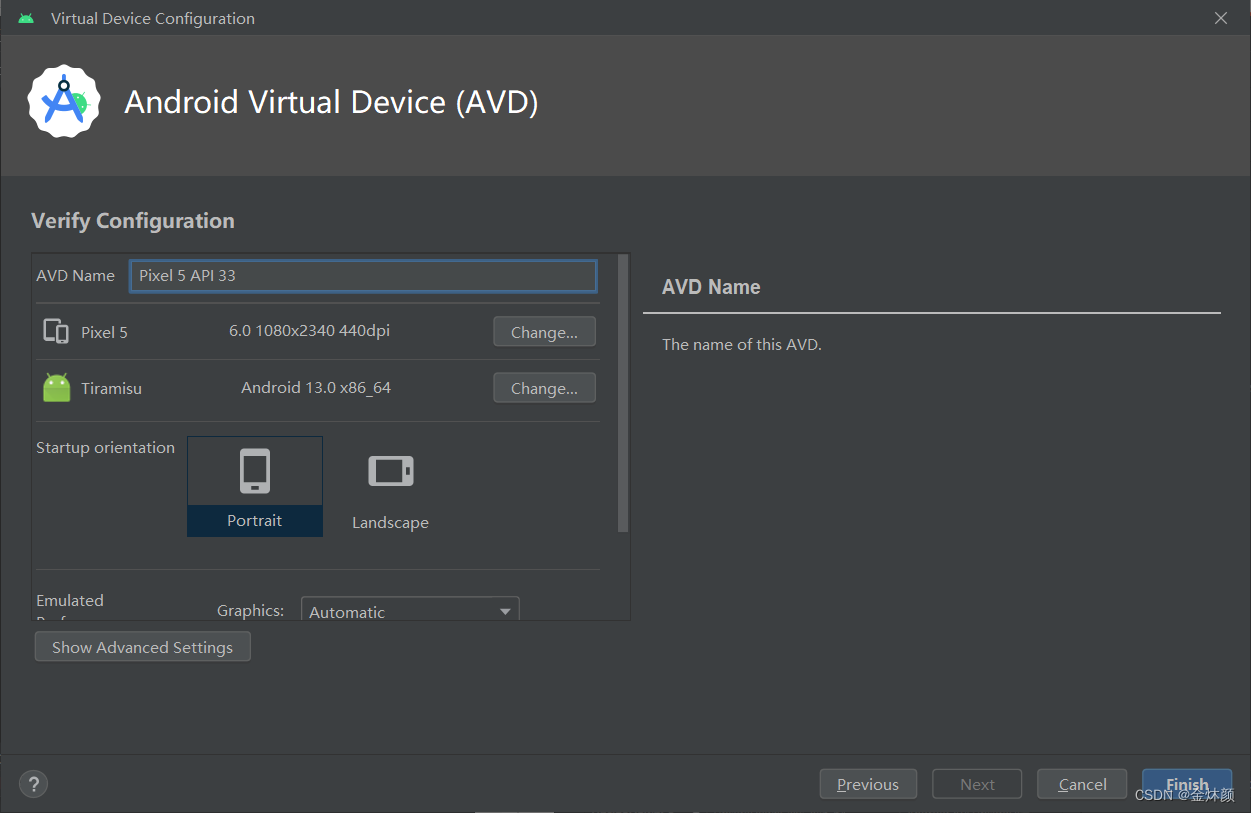The width and height of the screenshot is (1251, 813).
Task: Click the Android icon in title bar
Action: click(26, 18)
